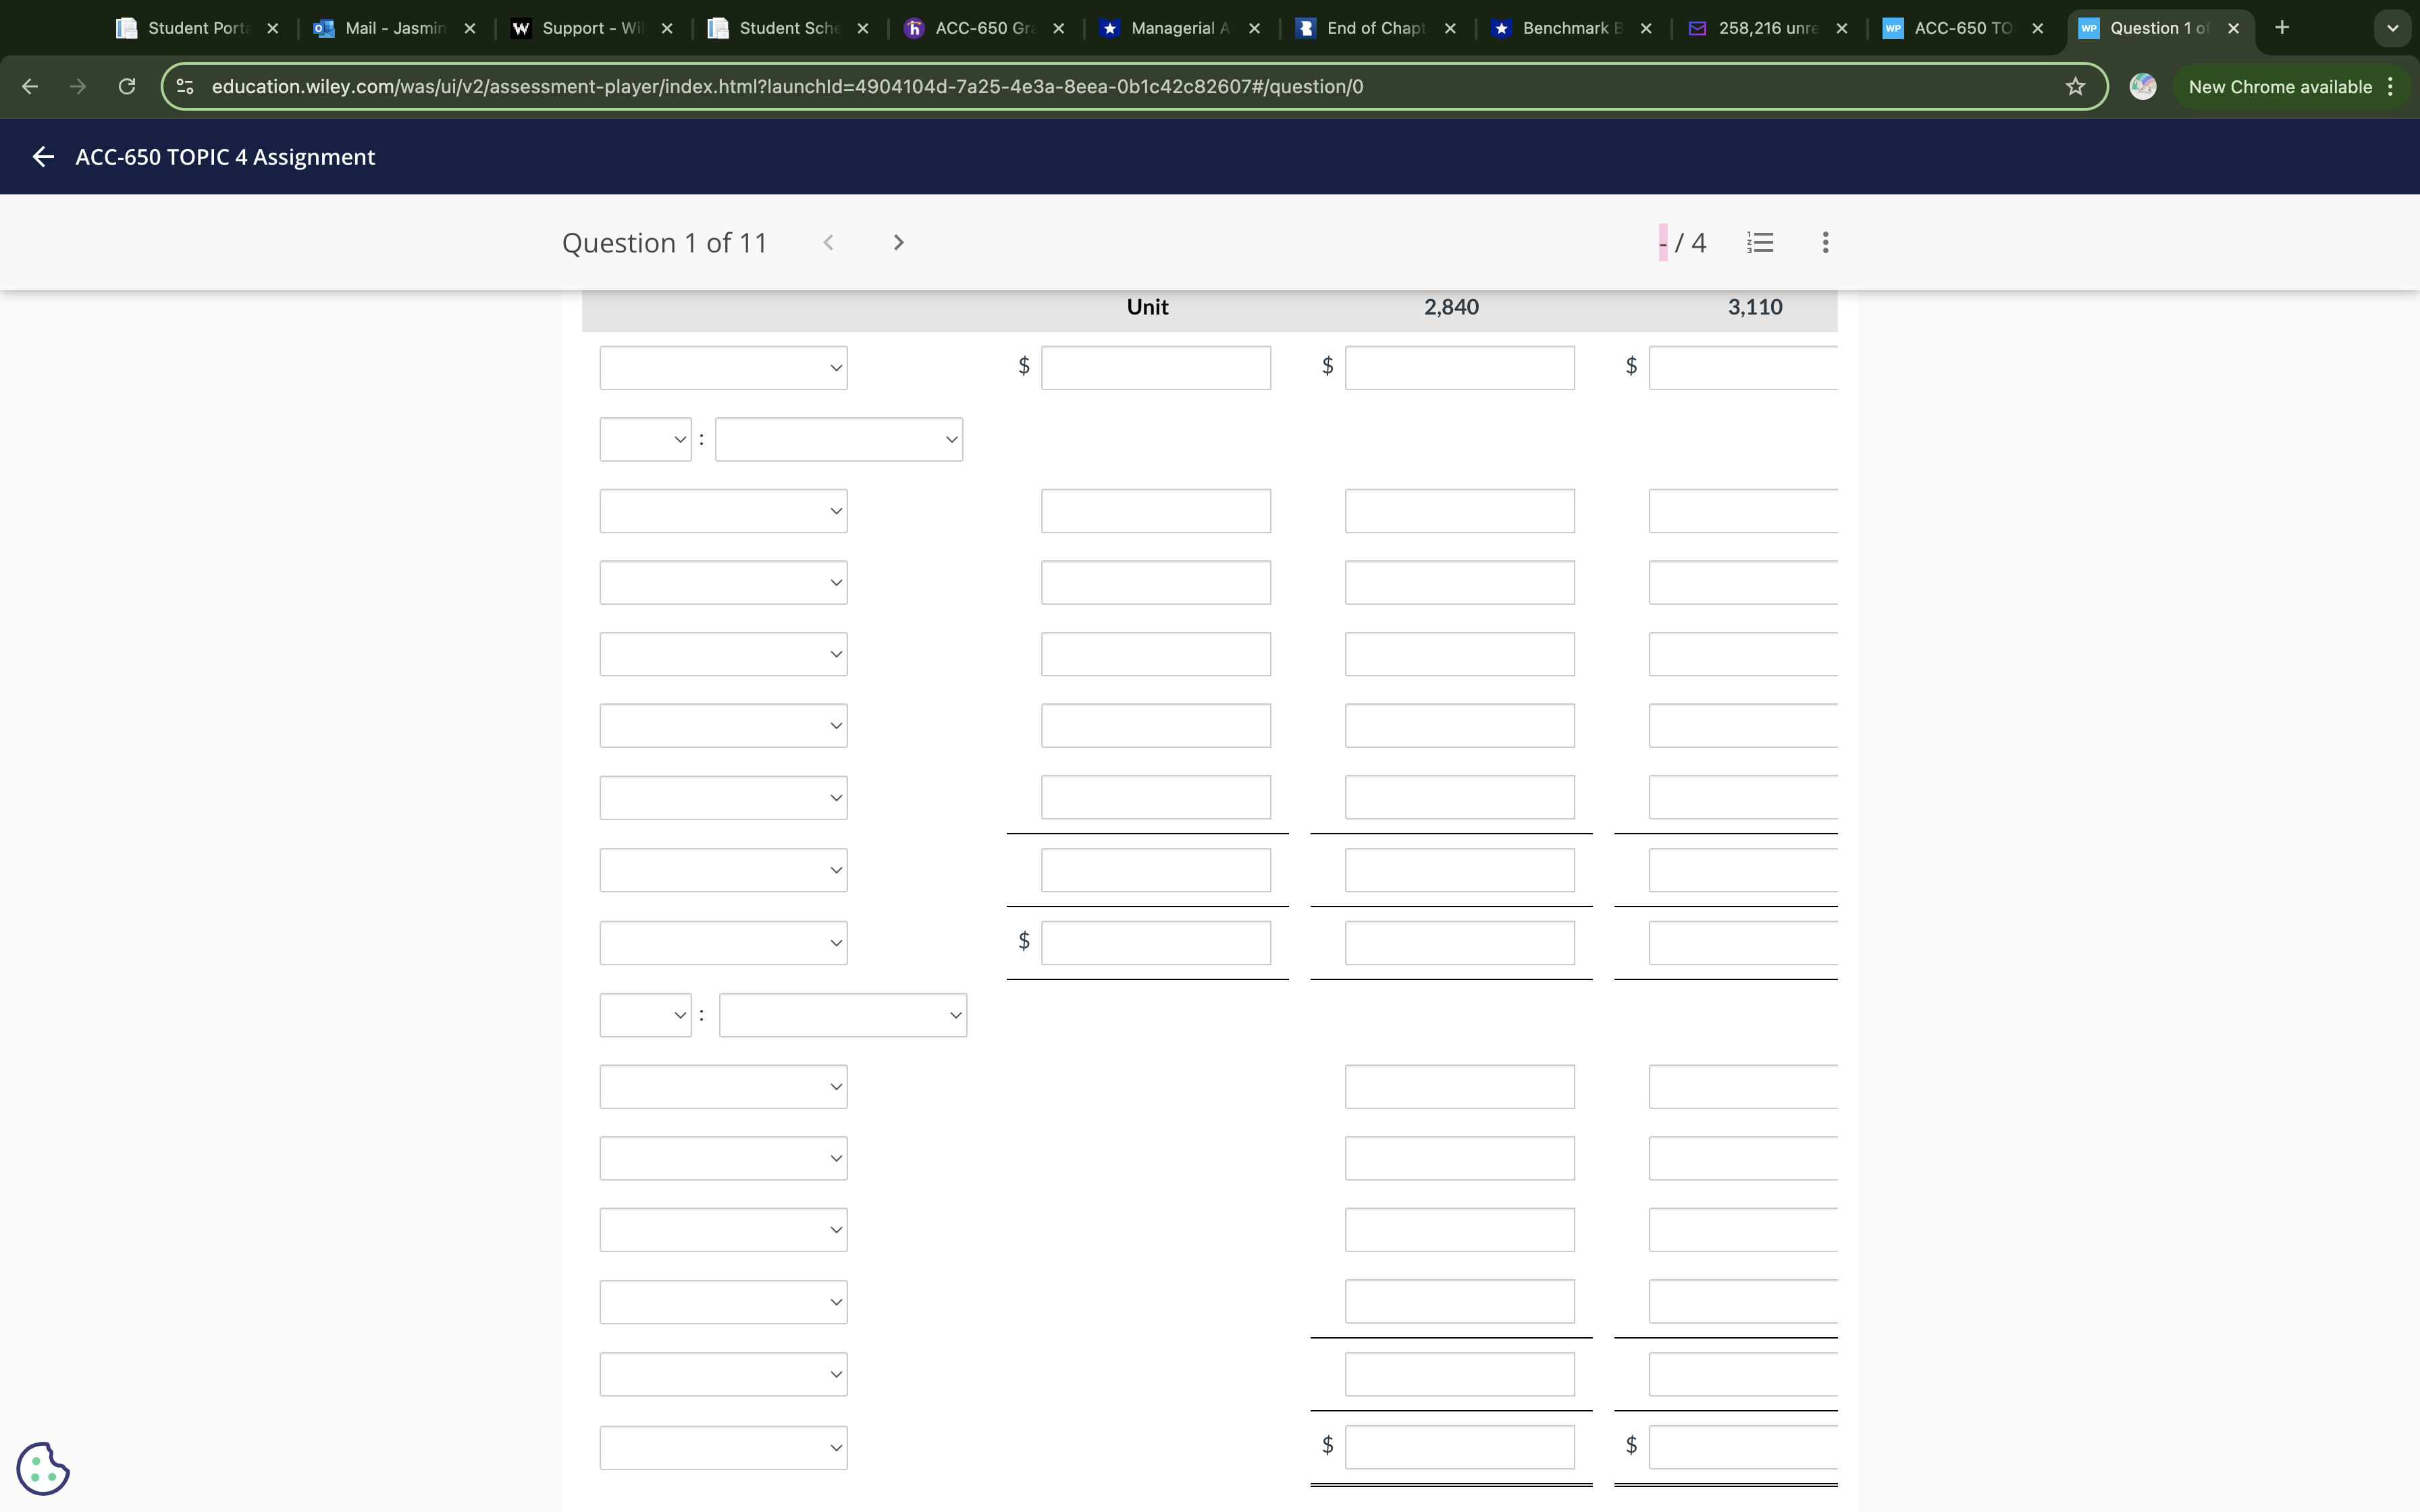Go to previous question with left chevron

click(x=828, y=243)
